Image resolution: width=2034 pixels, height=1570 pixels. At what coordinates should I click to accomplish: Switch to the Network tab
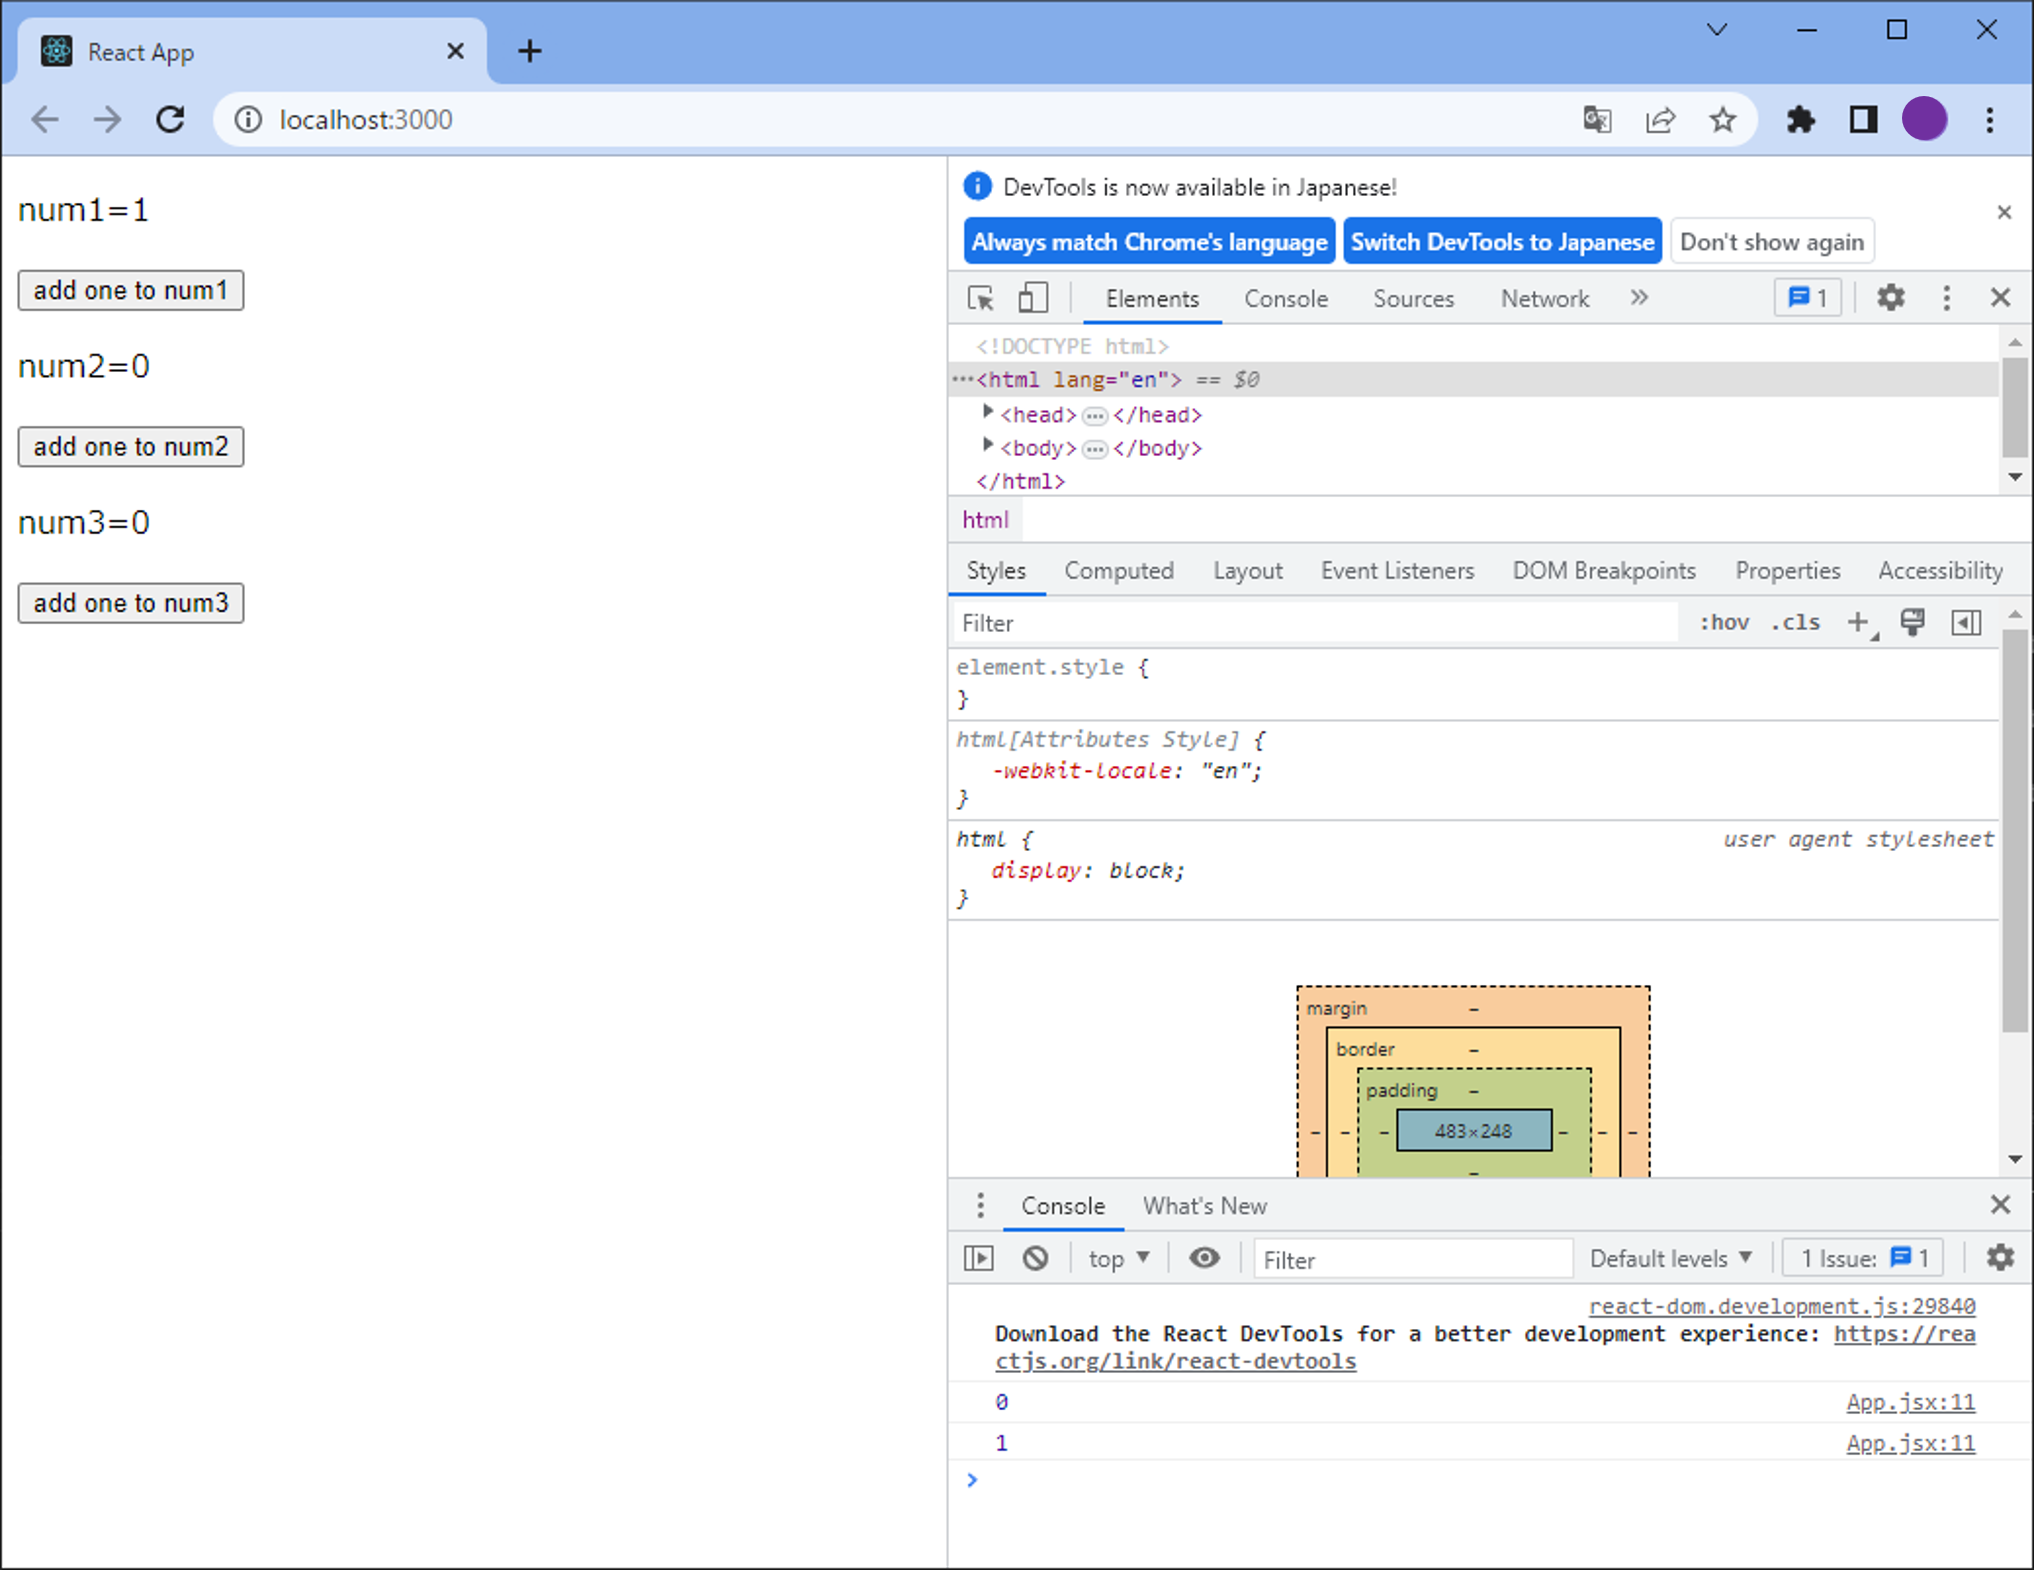click(x=1544, y=298)
